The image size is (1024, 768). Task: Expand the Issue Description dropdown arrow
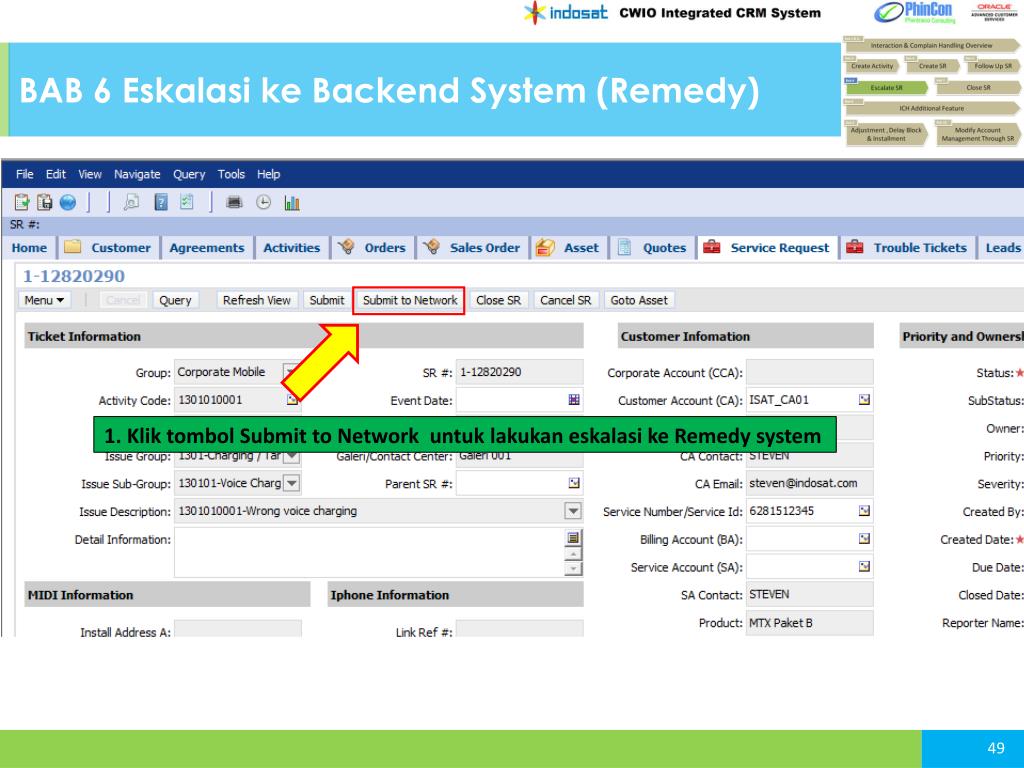point(573,511)
